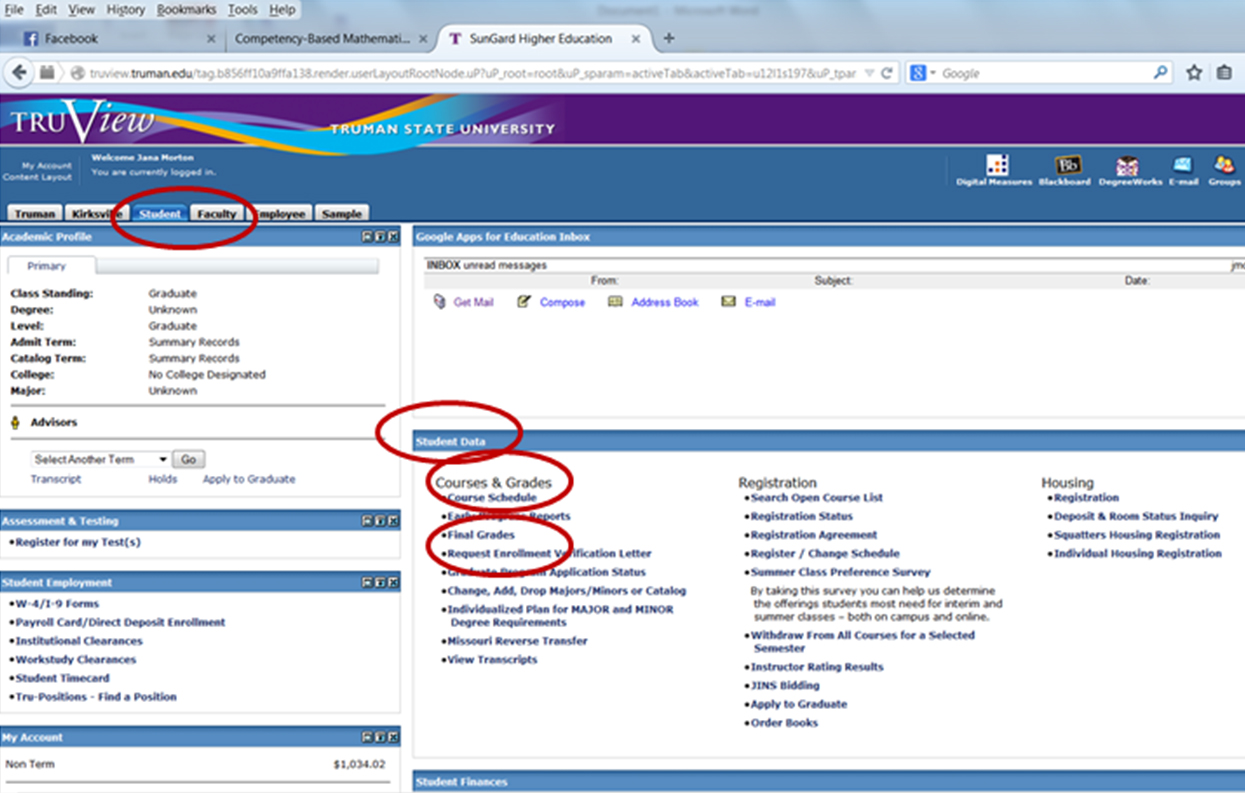Click the Address Book icon
This screenshot has width=1245, height=793.
click(x=615, y=302)
